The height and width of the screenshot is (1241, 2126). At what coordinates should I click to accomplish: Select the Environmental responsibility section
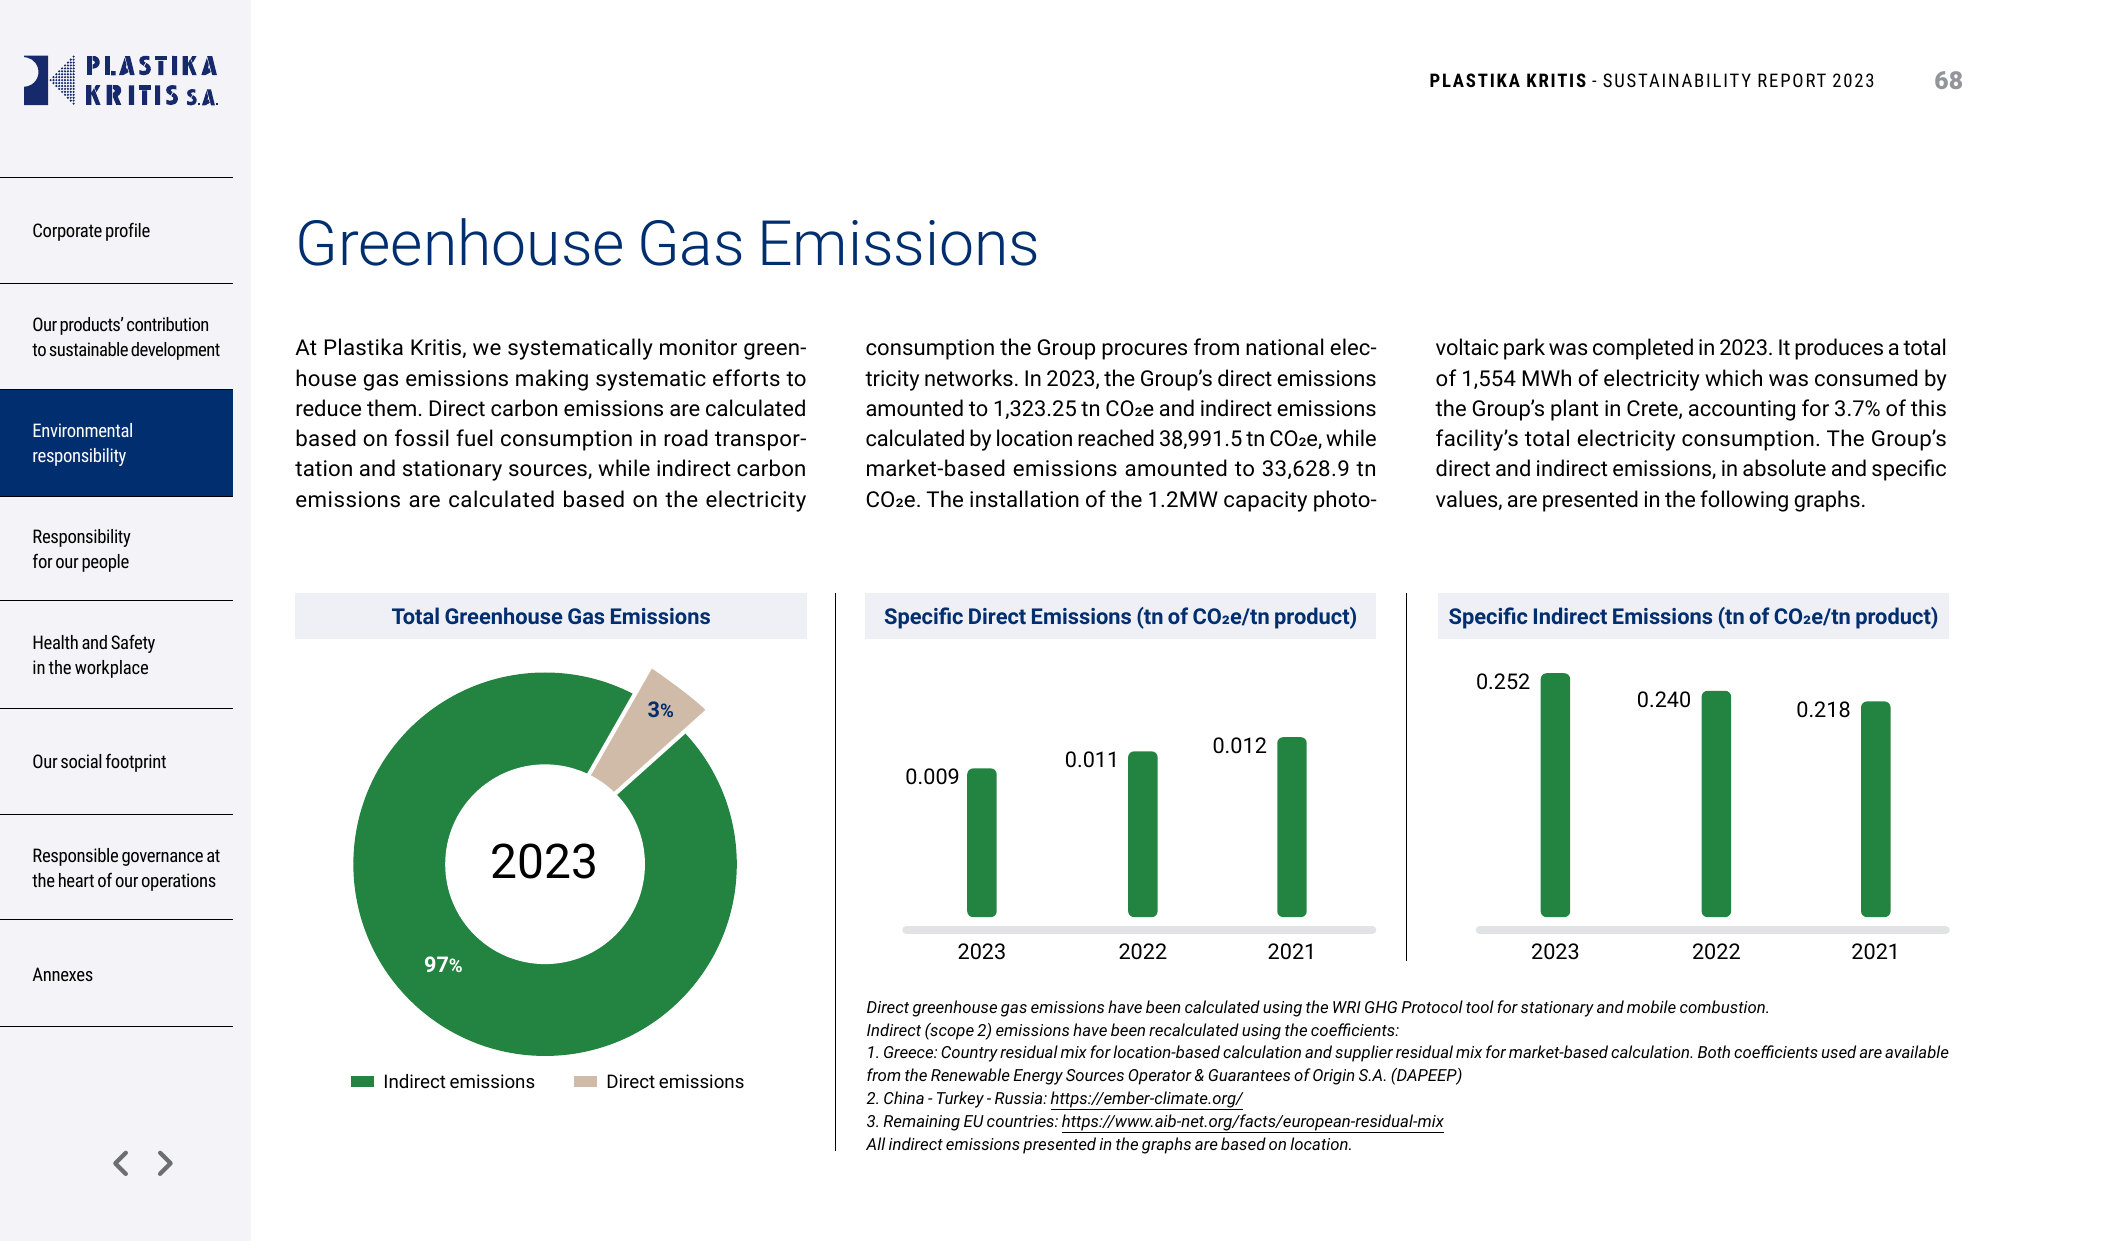116,443
